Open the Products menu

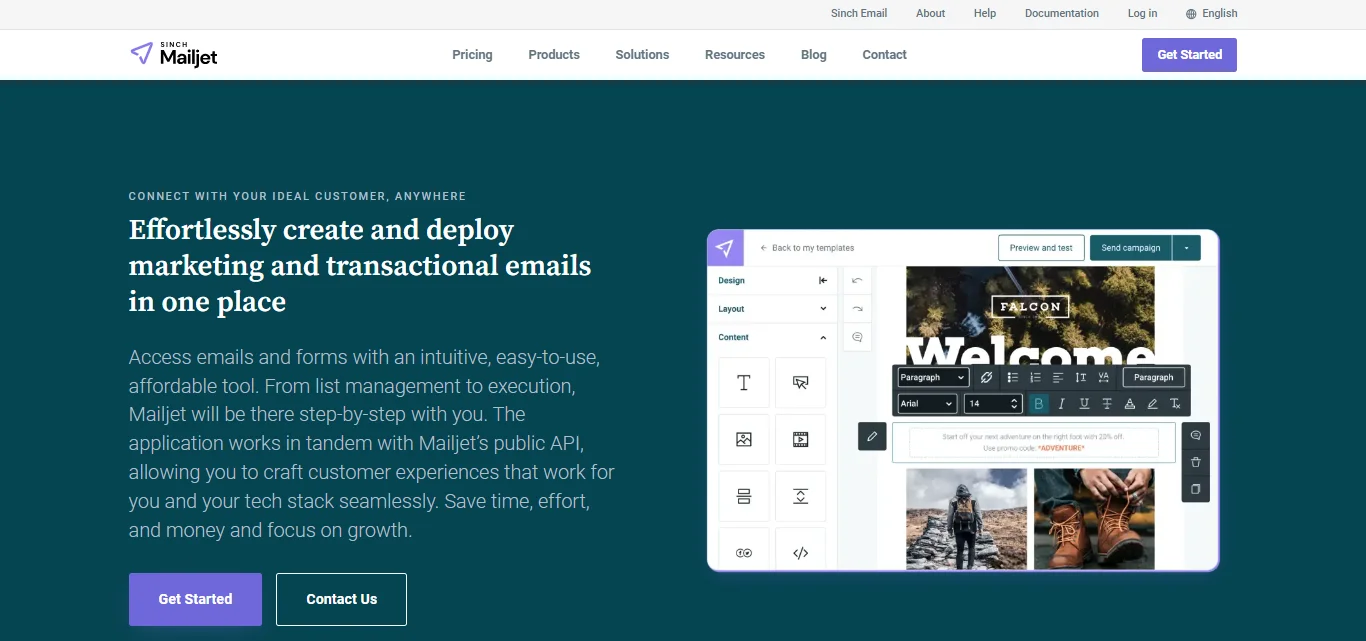554,55
